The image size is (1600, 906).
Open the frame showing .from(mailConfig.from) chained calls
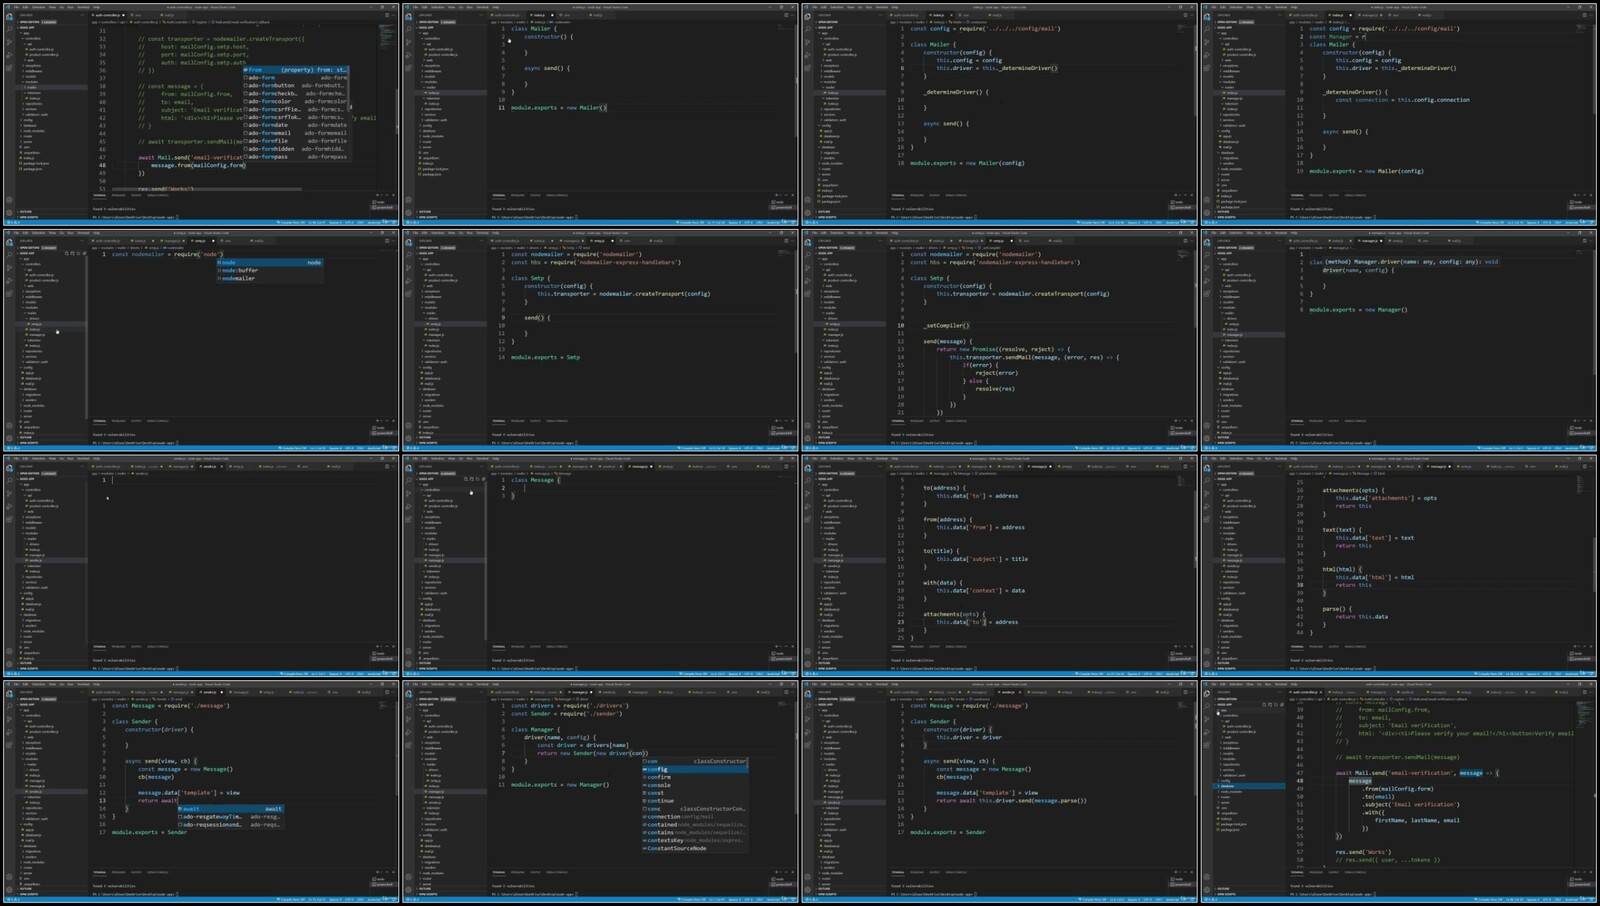click(x=1399, y=792)
